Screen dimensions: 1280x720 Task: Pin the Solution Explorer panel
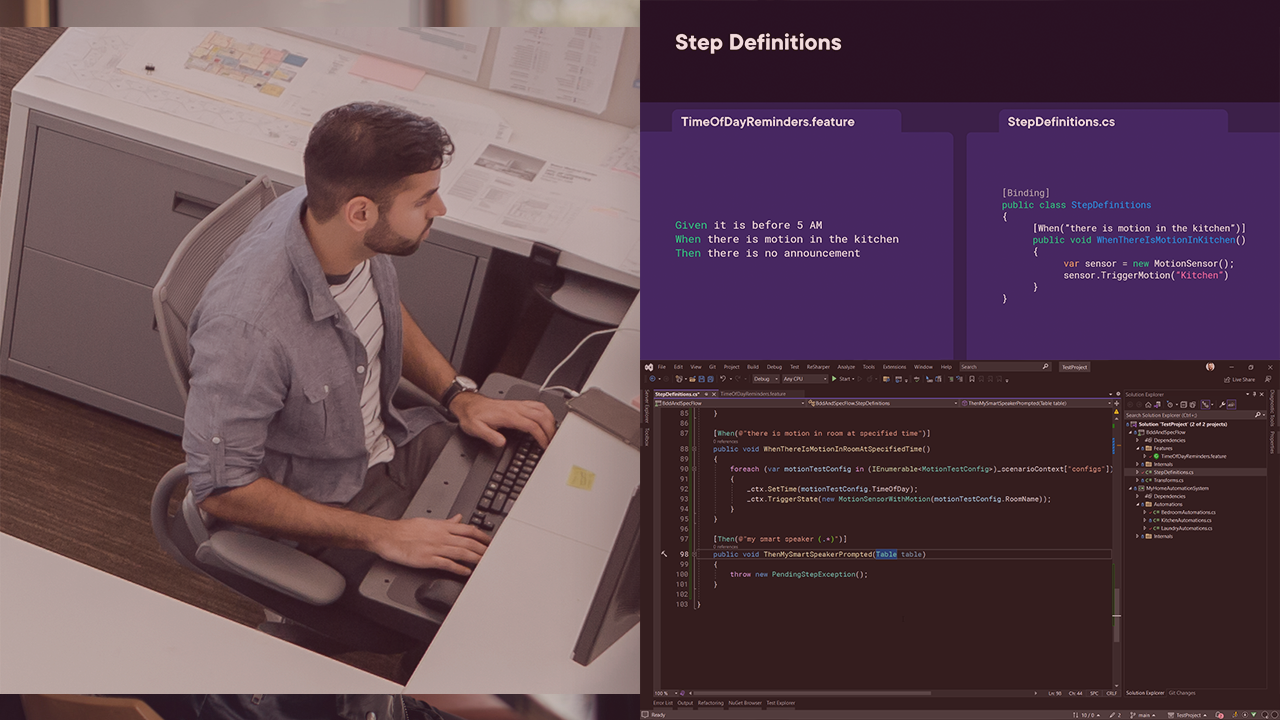pos(1253,394)
